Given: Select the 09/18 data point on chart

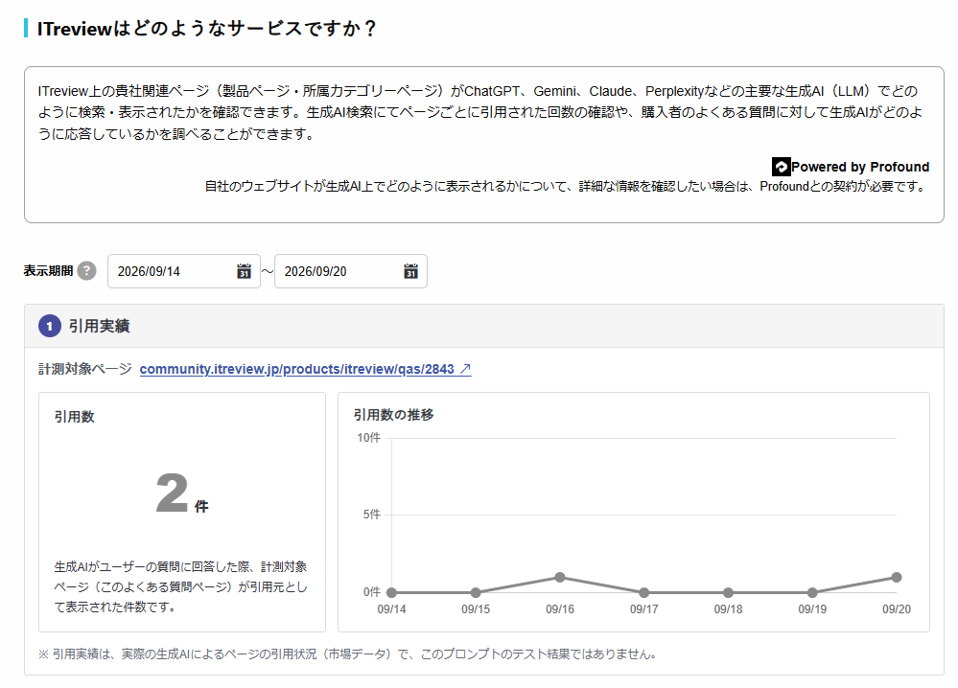Looking at the screenshot, I should pos(728,593).
